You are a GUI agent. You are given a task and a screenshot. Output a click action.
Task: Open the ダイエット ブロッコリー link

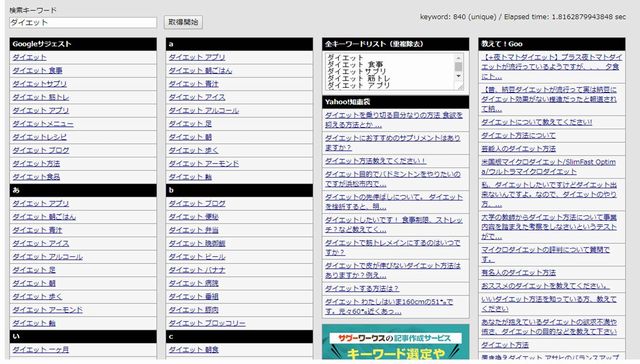207,323
